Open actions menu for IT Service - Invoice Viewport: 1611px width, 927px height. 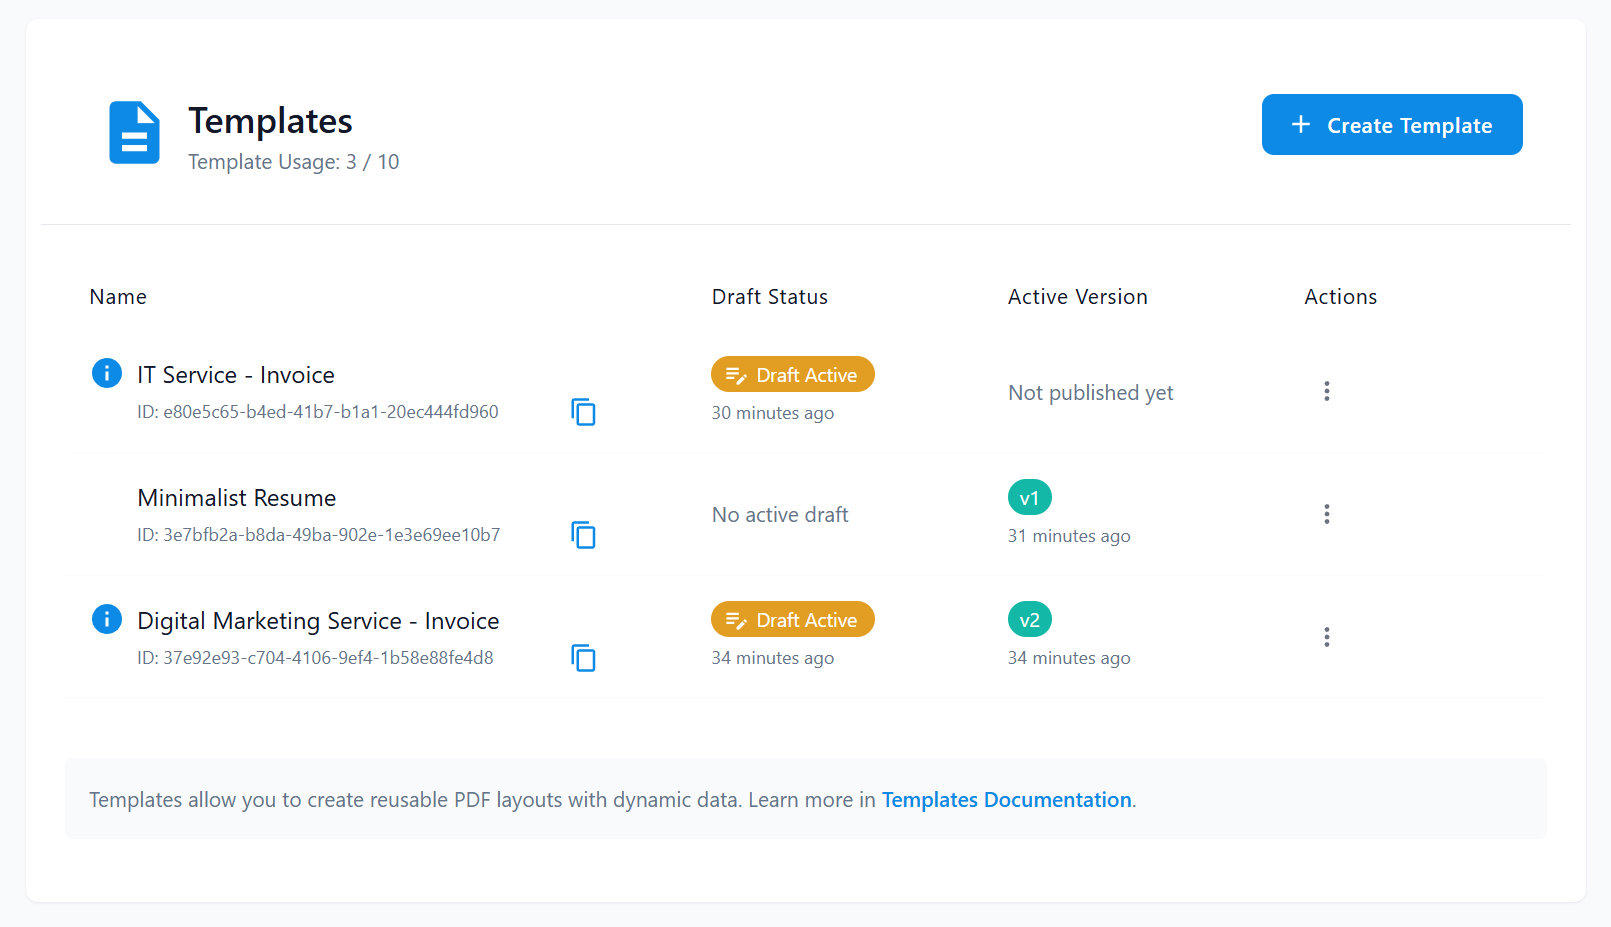pos(1326,391)
